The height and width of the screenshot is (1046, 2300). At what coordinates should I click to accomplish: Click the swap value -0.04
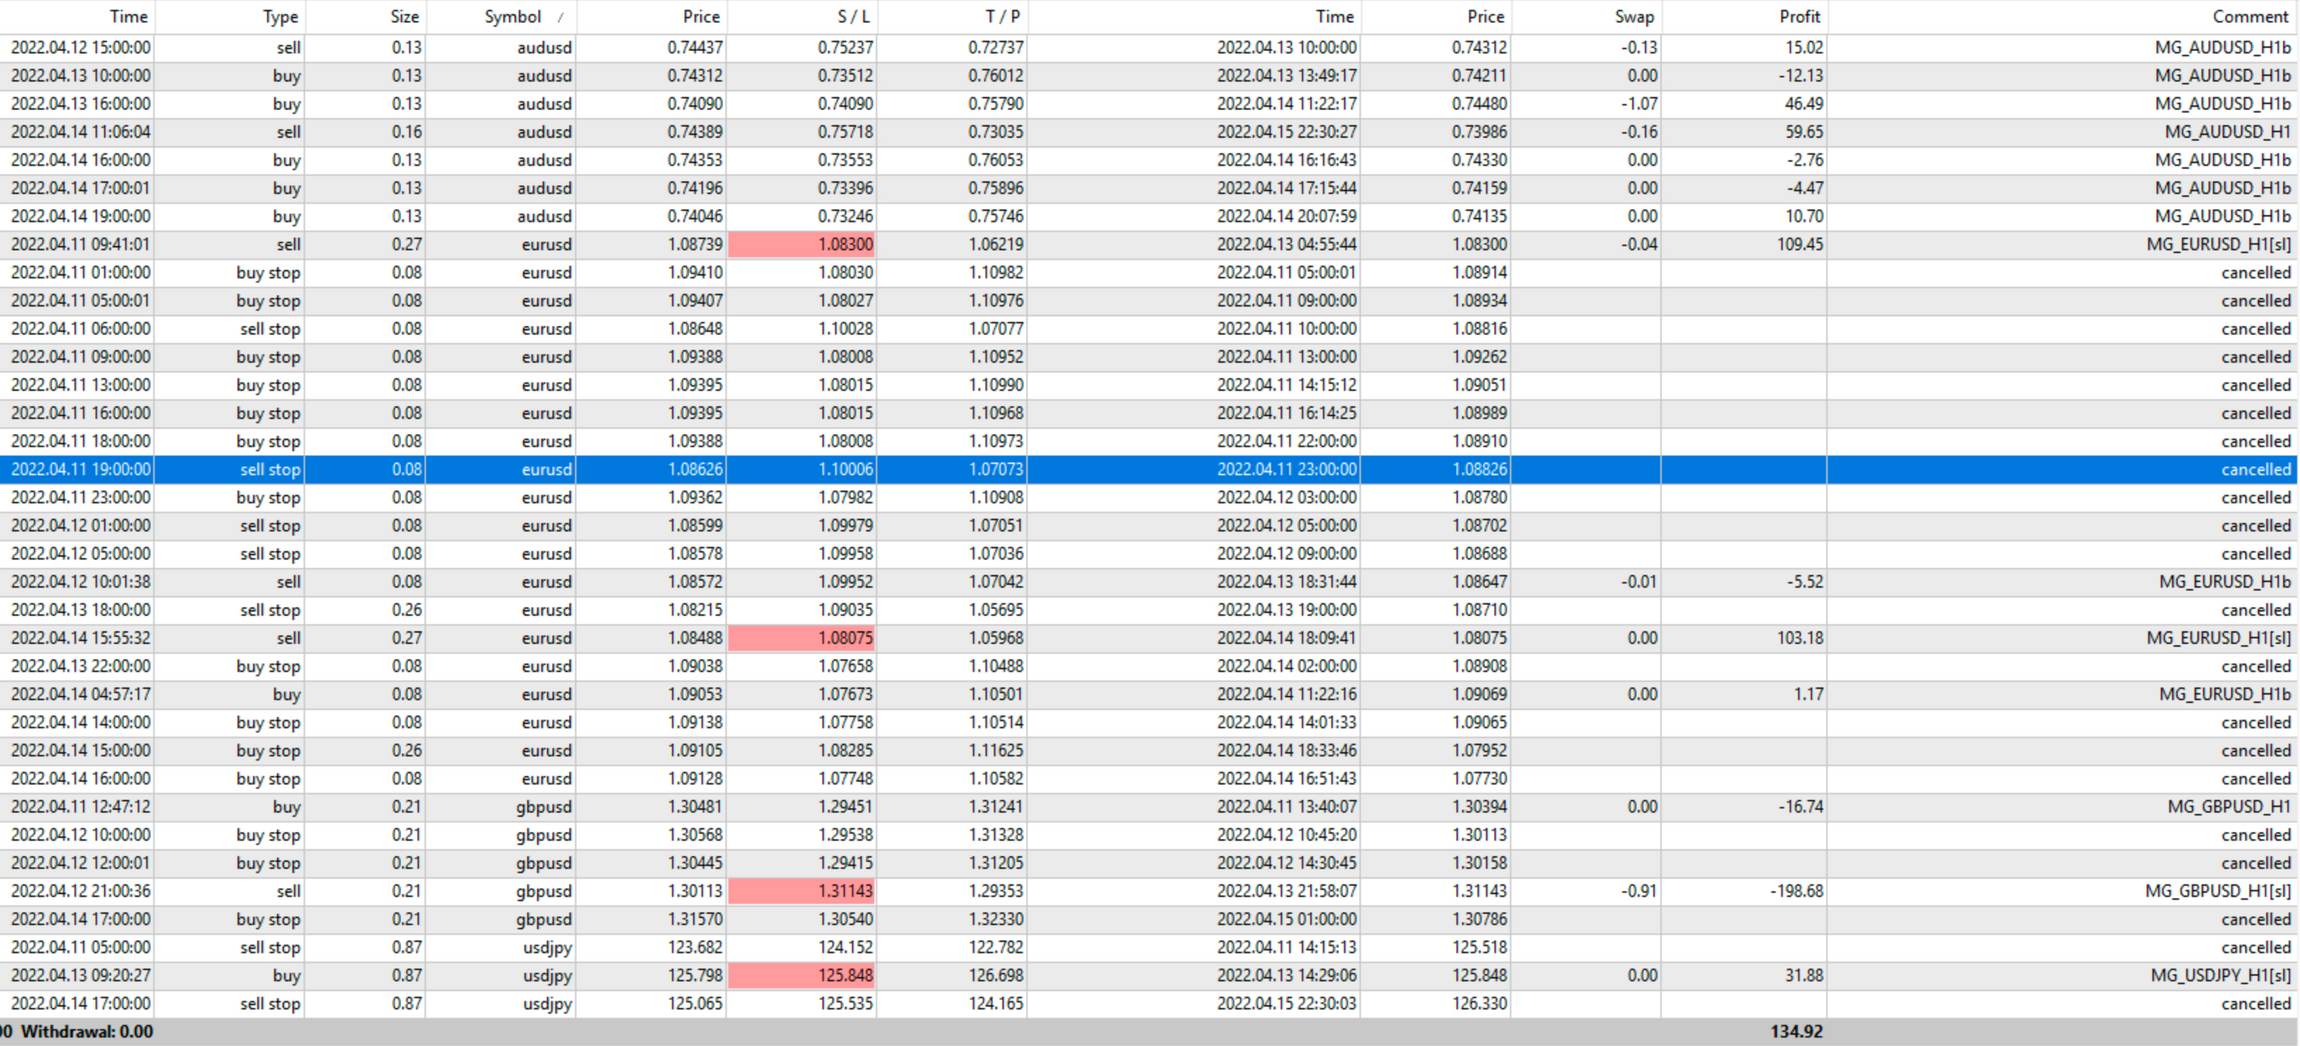pyautogui.click(x=1639, y=244)
